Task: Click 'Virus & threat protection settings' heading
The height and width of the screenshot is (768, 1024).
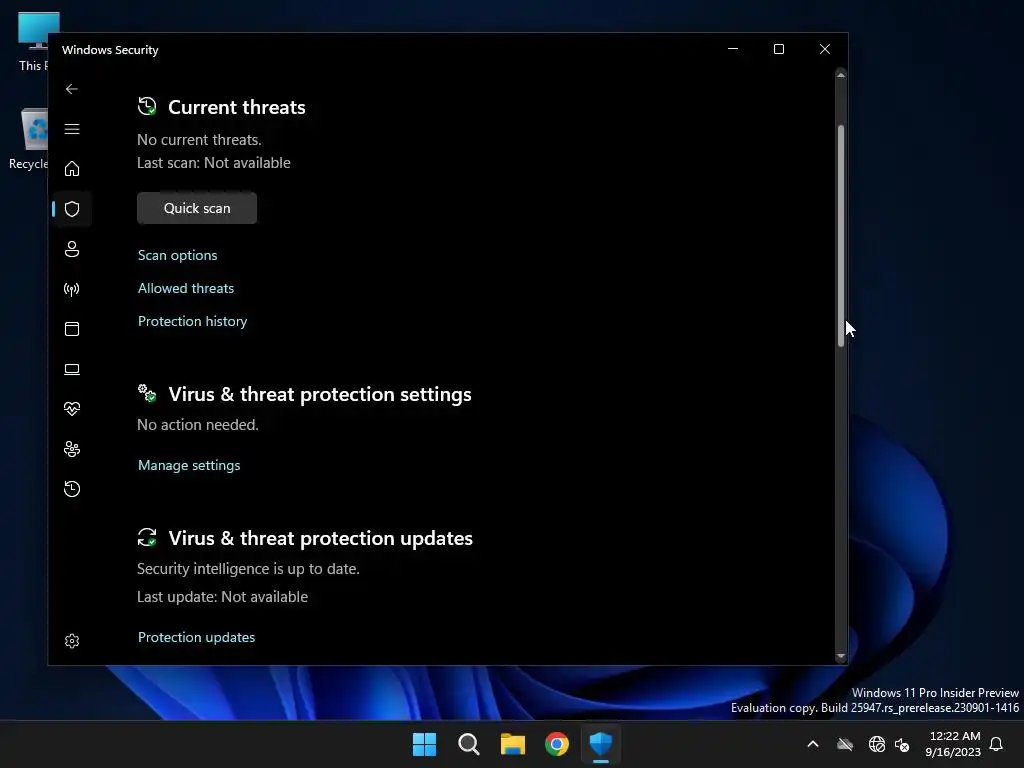Action: (x=320, y=394)
